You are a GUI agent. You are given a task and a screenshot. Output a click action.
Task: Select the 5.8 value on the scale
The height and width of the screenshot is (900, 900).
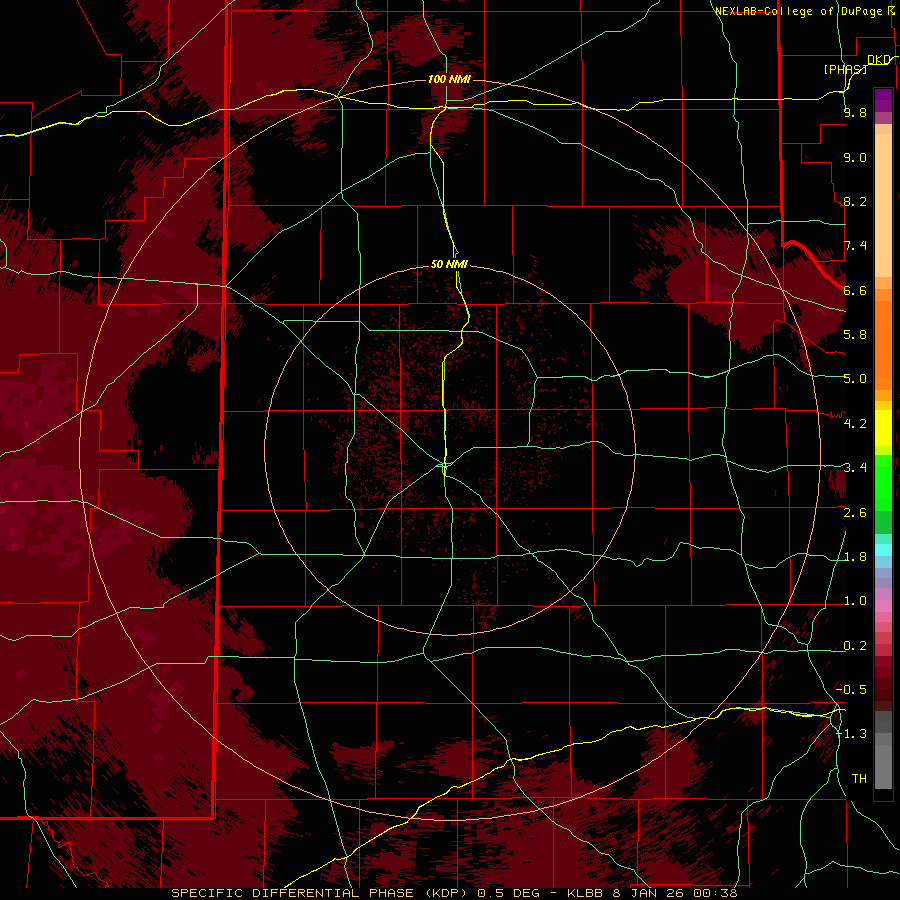[x=855, y=335]
